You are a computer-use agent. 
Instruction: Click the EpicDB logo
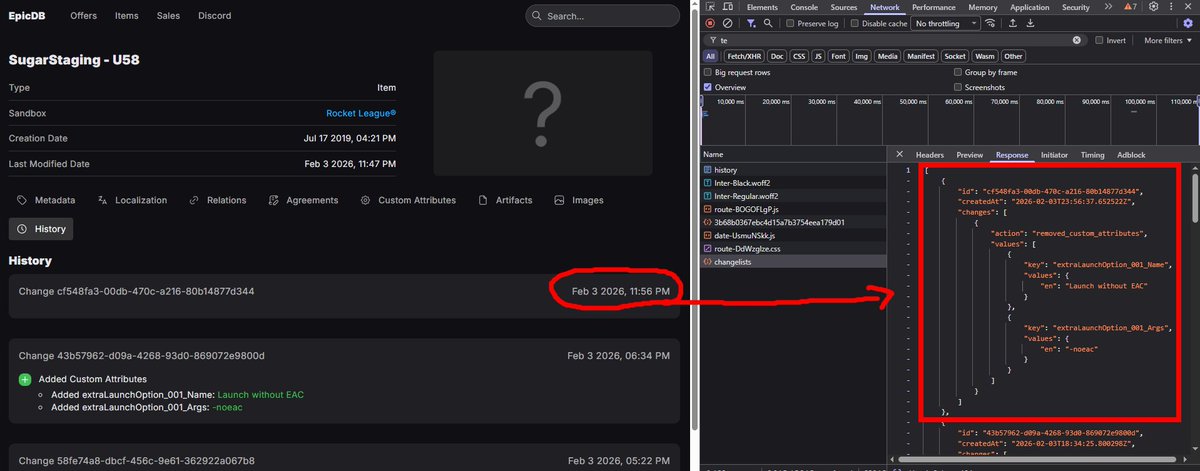point(28,16)
